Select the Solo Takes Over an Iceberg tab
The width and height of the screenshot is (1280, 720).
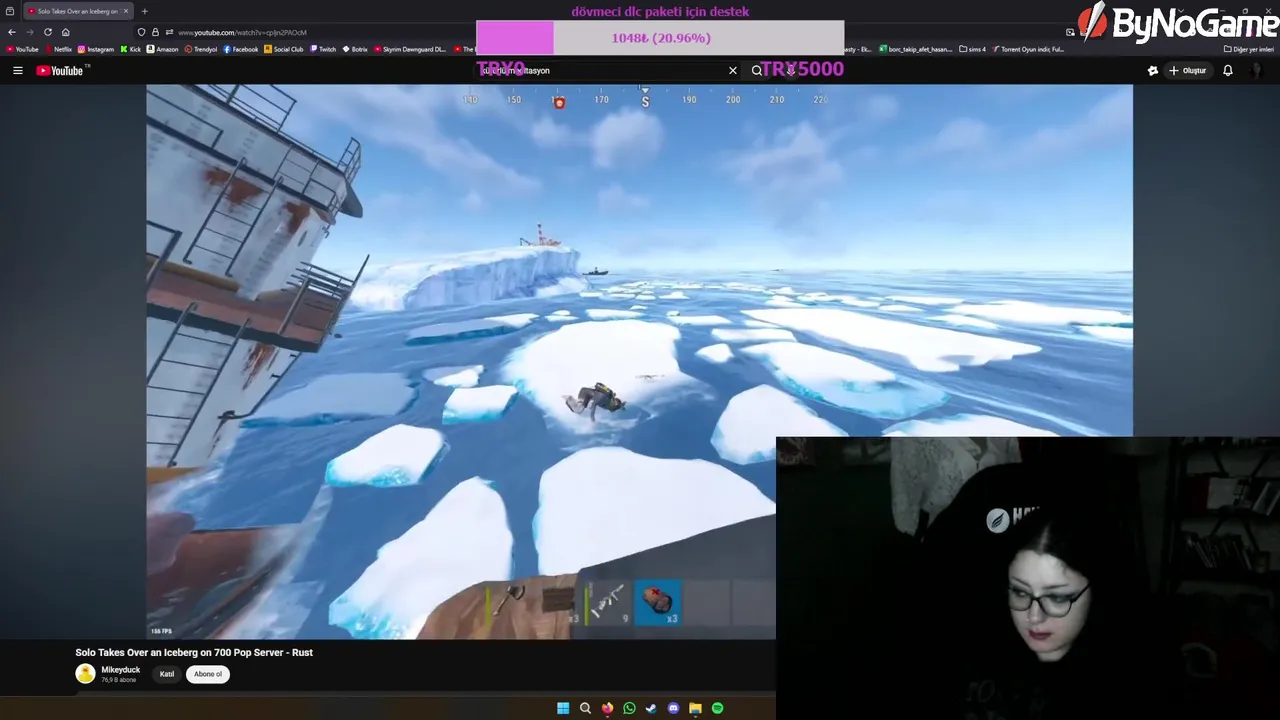77,11
